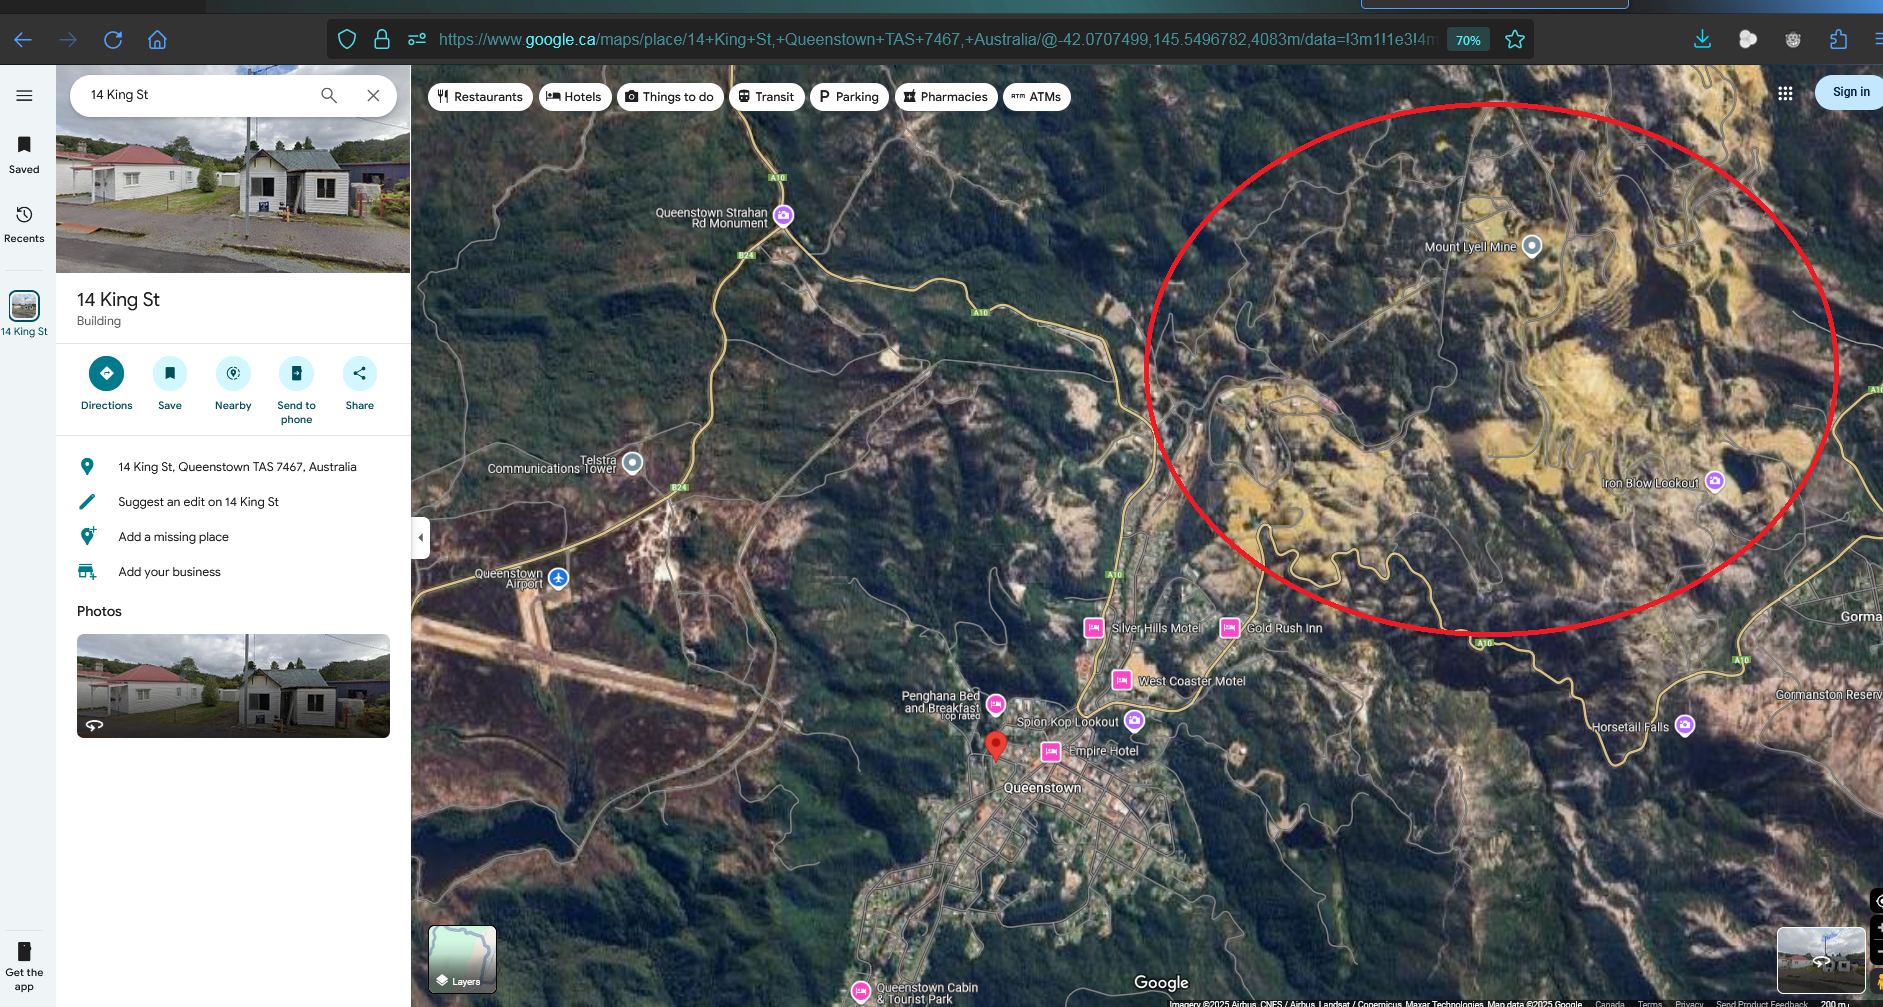
Task: Reset the 70% zoom level indicator
Action: pyautogui.click(x=1468, y=40)
